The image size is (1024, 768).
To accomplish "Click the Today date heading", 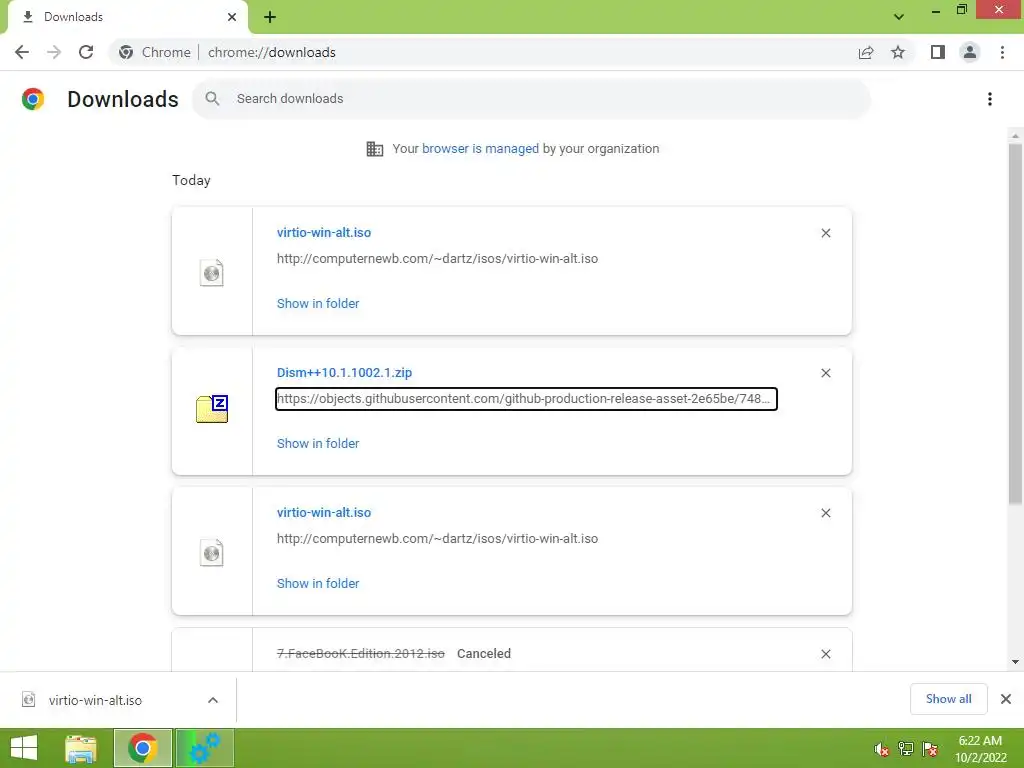I will 191,180.
